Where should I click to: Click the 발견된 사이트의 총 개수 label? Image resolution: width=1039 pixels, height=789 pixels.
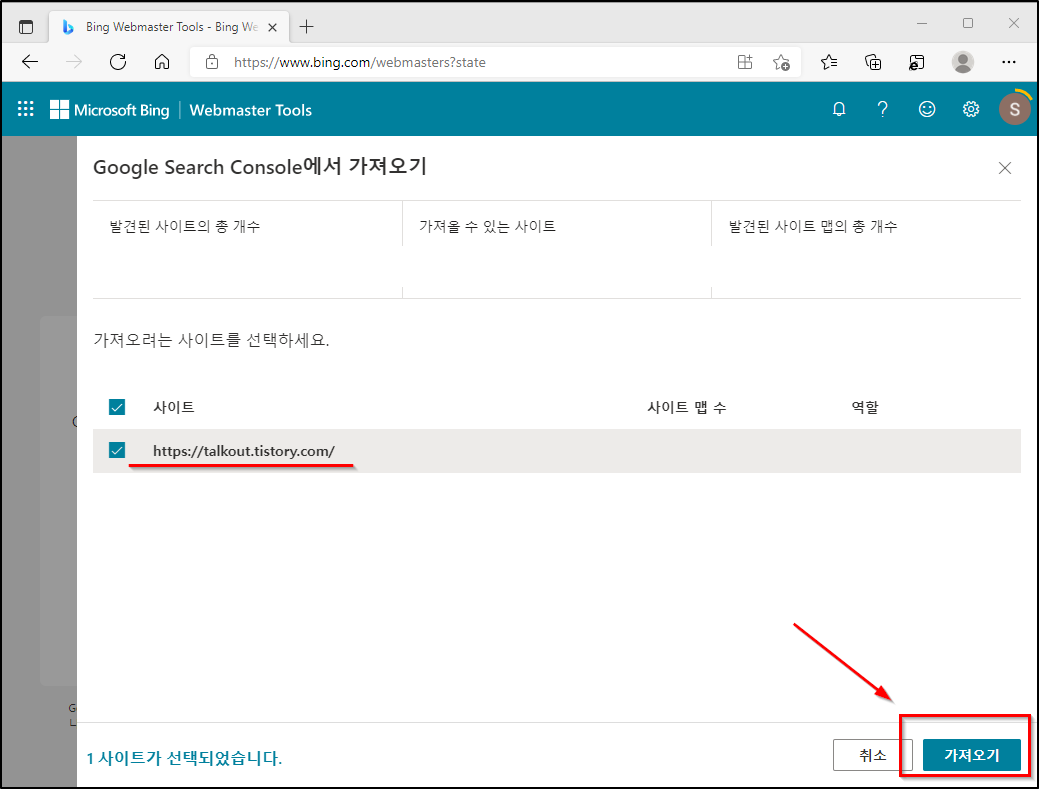tap(185, 227)
